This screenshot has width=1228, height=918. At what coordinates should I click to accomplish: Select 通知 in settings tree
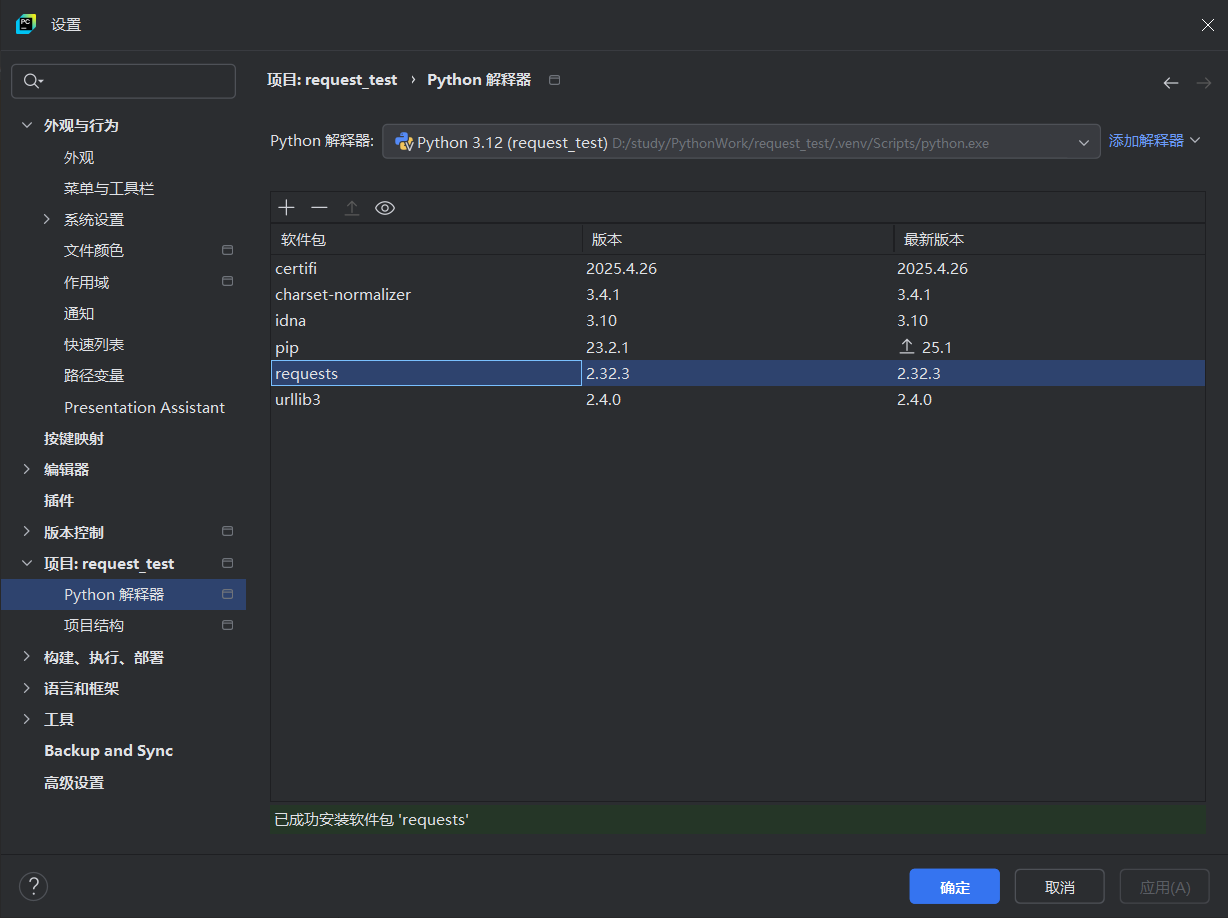[79, 313]
